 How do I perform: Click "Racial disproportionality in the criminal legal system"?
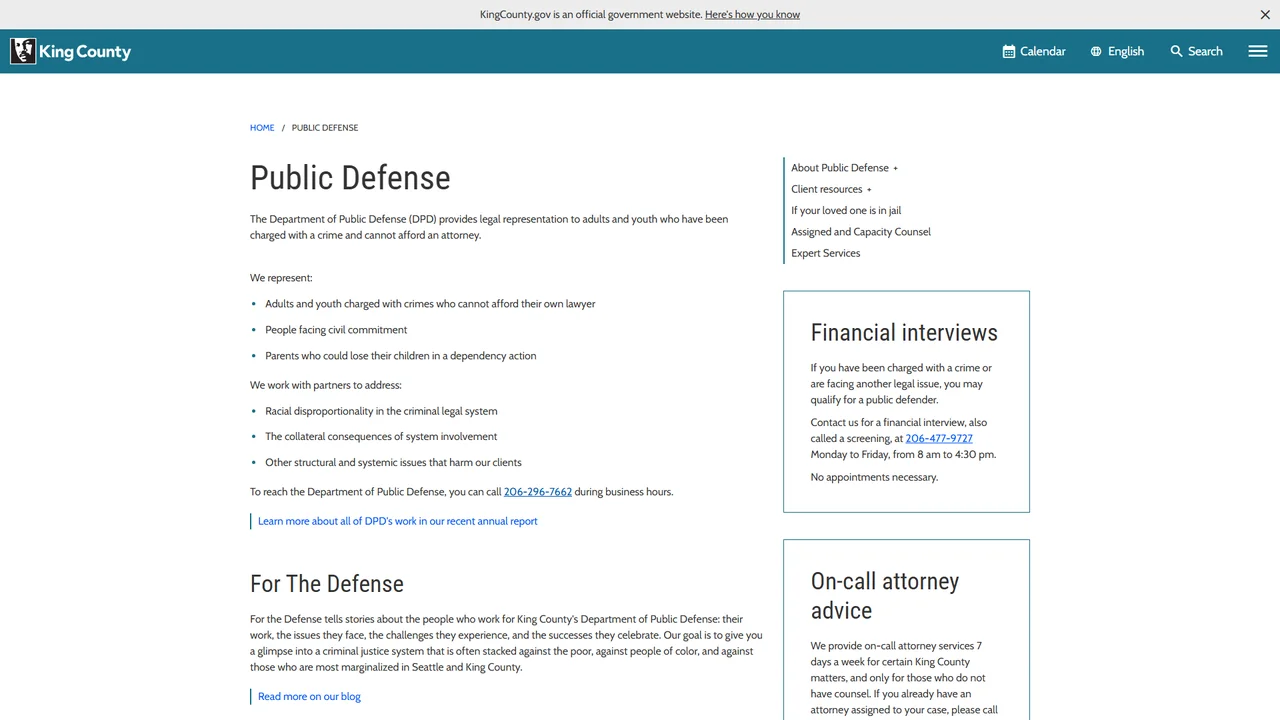tap(381, 411)
